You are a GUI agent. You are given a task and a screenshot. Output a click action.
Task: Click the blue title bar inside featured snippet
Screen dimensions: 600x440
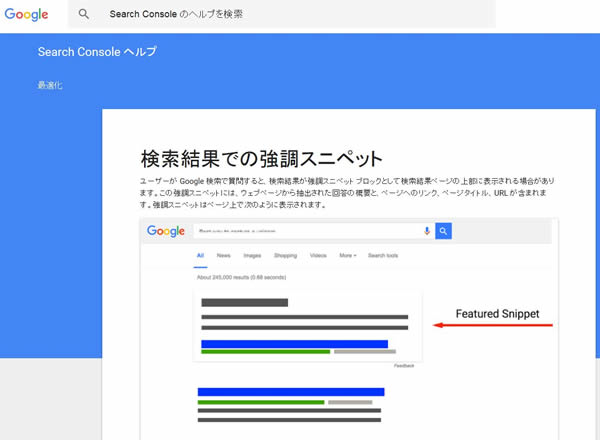[294, 344]
